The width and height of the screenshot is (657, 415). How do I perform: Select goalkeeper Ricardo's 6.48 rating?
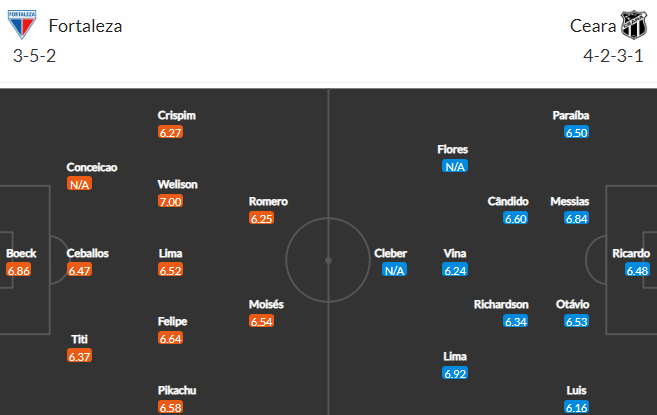point(637,270)
